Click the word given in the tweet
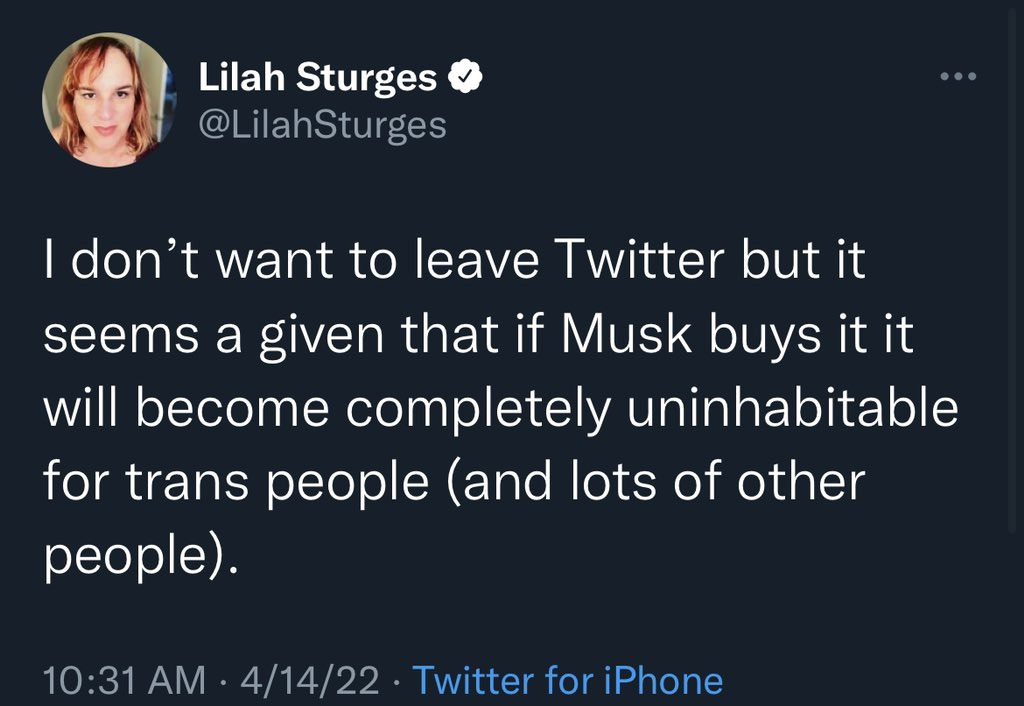This screenshot has width=1024, height=706. pyautogui.click(x=321, y=338)
